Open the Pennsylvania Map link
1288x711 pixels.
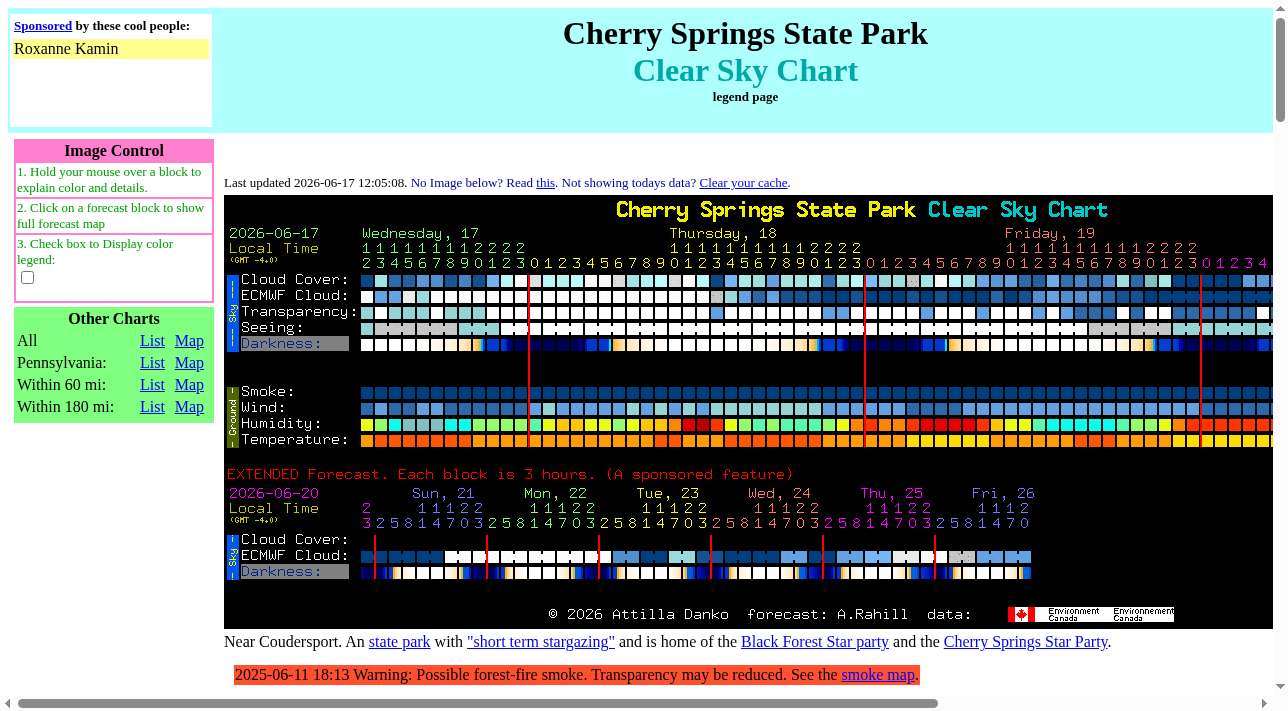(189, 363)
